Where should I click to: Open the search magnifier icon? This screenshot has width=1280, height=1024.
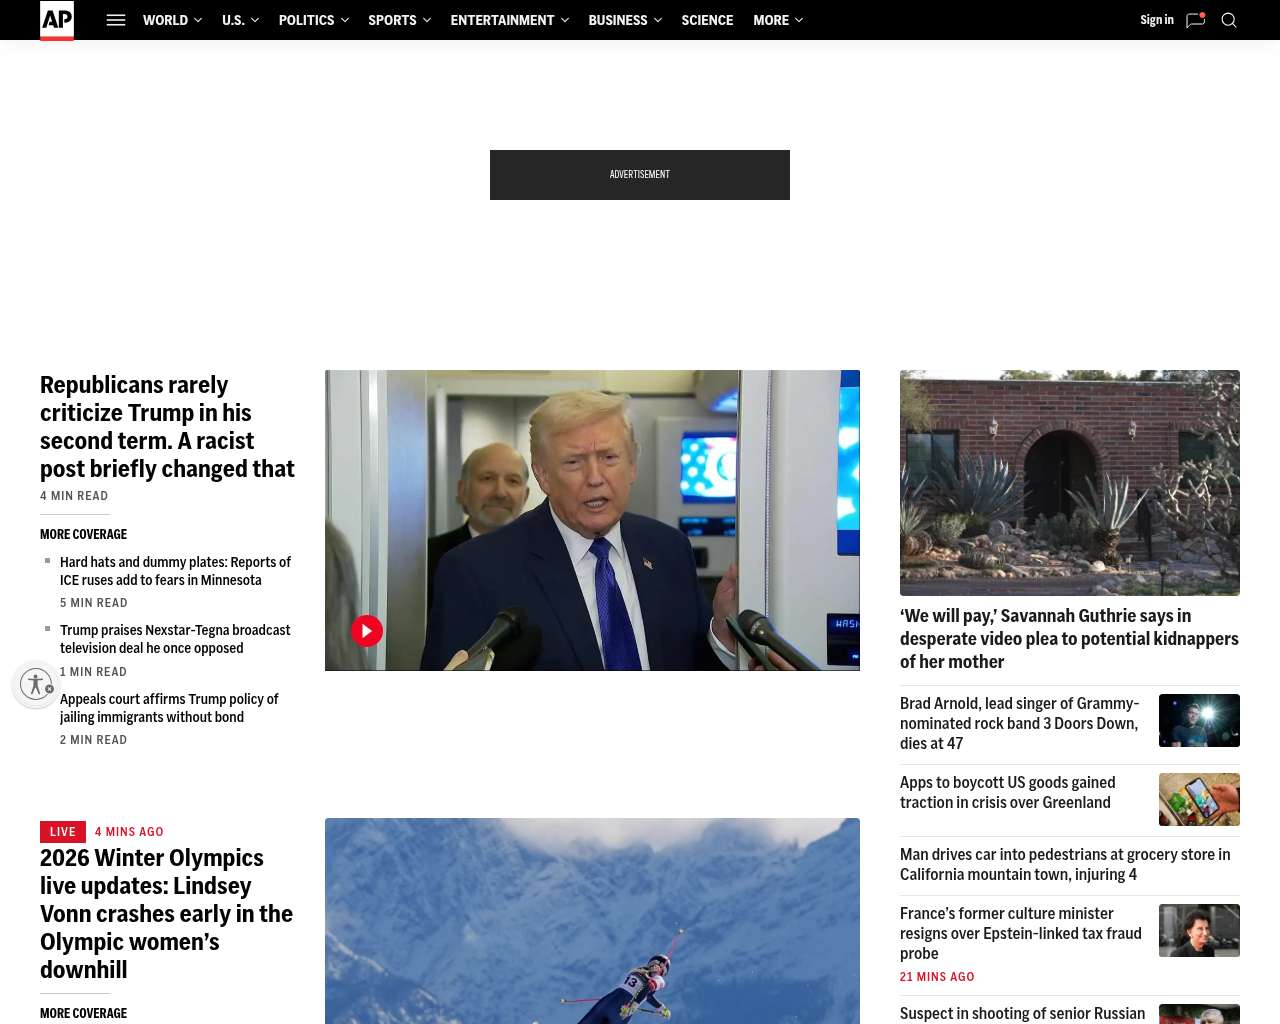(x=1229, y=20)
